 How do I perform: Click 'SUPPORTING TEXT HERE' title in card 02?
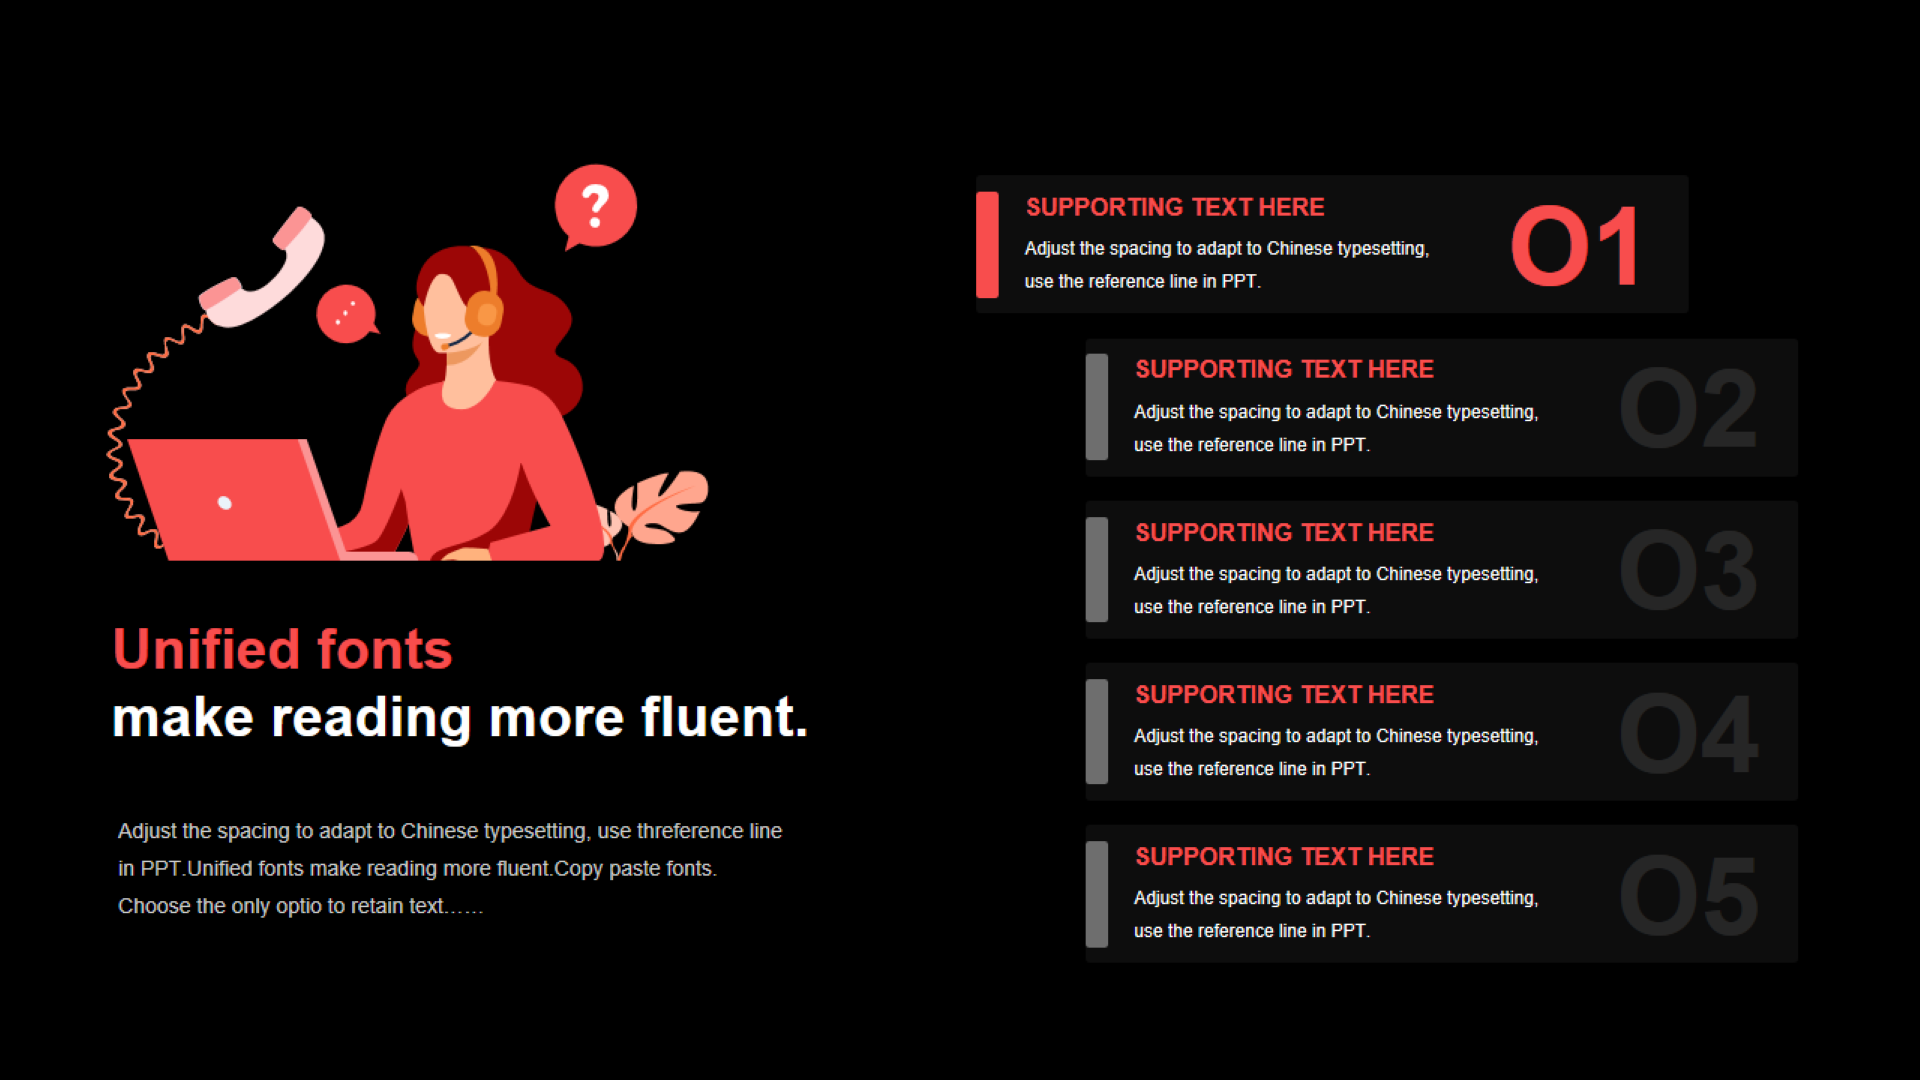point(1285,369)
